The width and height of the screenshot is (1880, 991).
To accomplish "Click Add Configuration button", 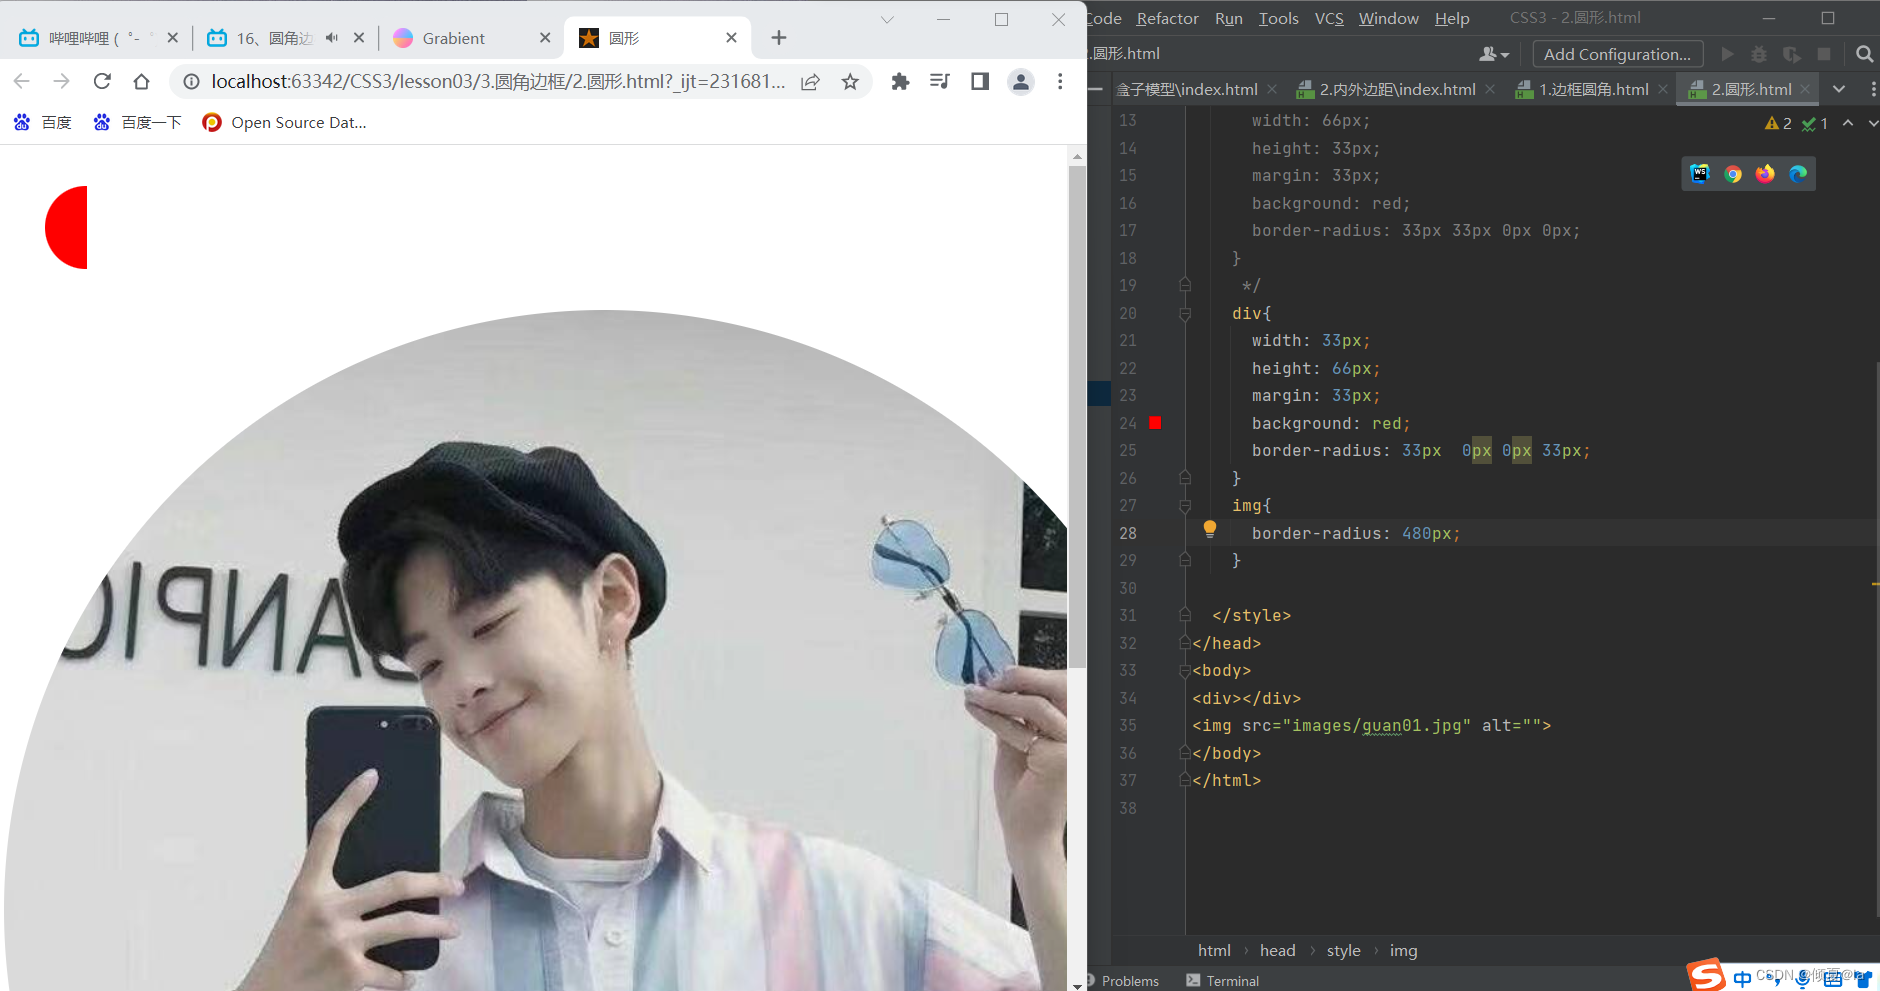I will click(1617, 54).
